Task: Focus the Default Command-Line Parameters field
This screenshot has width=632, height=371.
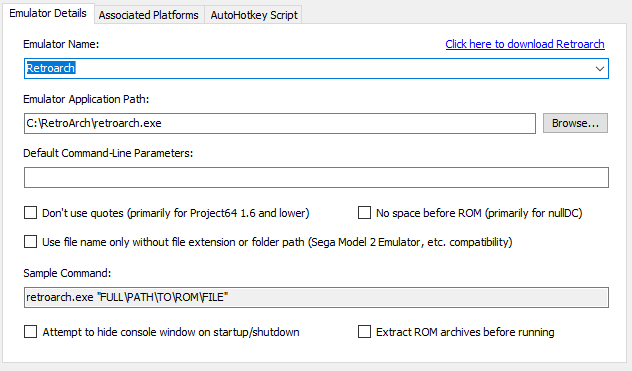Action: [316, 177]
